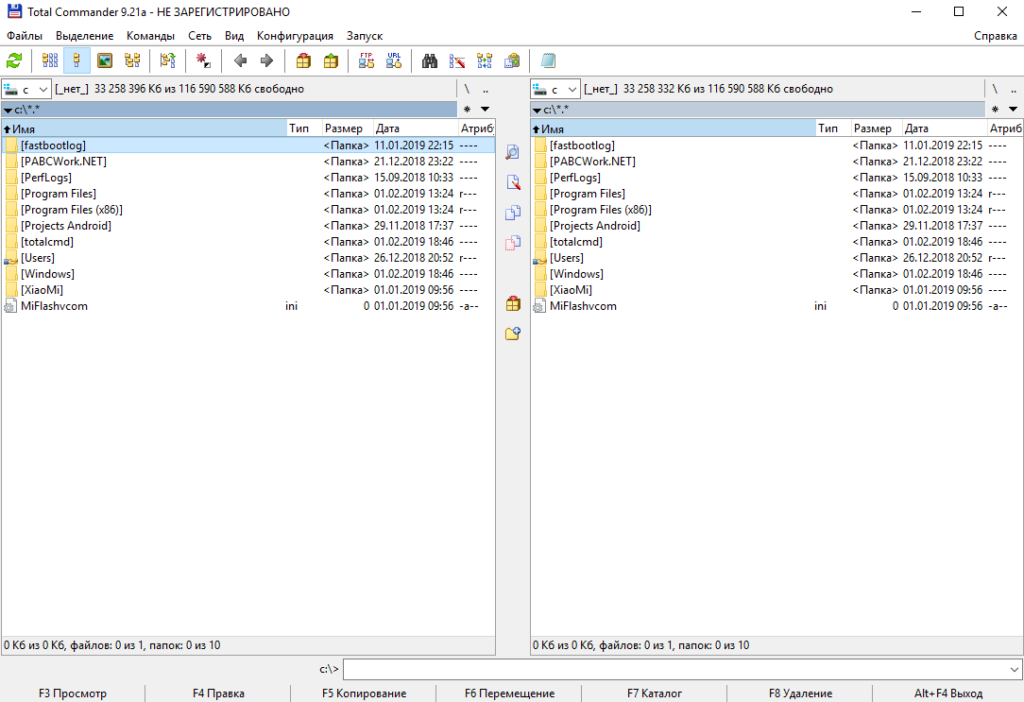This screenshot has width=1024, height=702.
Task: Open the Файлы menu
Action: [25, 36]
